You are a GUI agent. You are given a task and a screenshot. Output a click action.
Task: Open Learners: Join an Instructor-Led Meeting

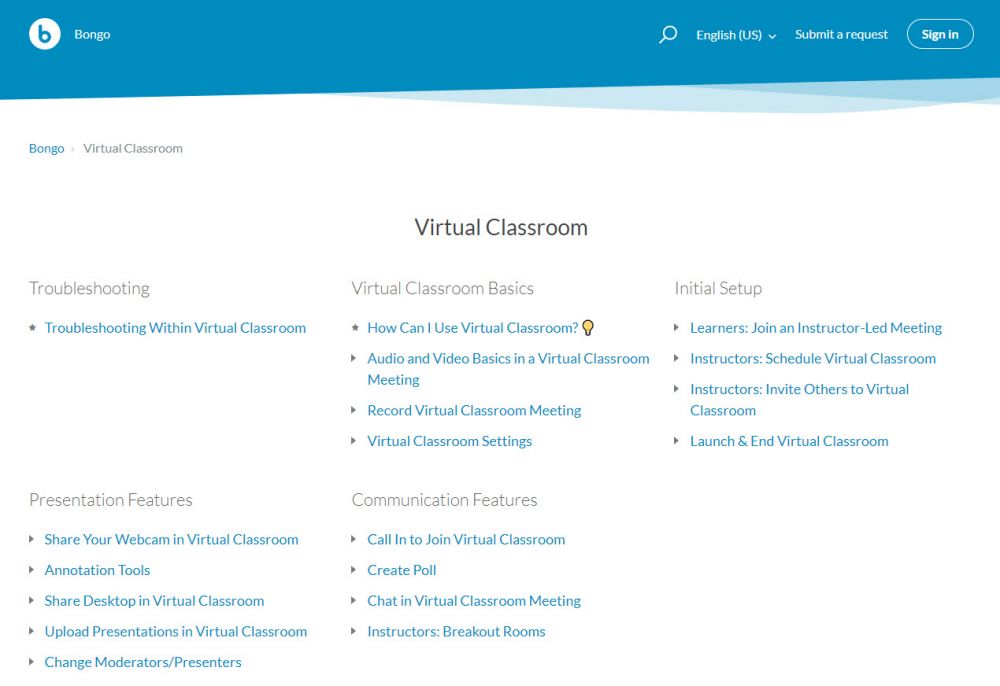pos(815,328)
